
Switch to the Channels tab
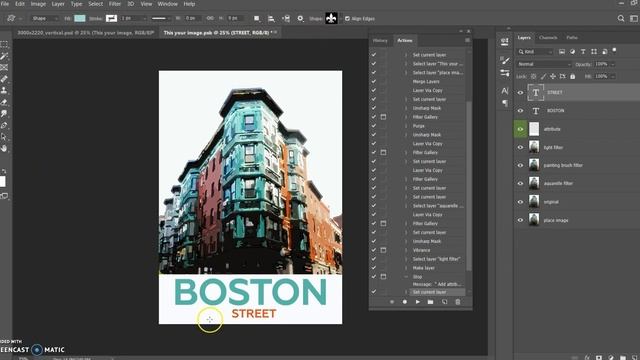[548, 38]
